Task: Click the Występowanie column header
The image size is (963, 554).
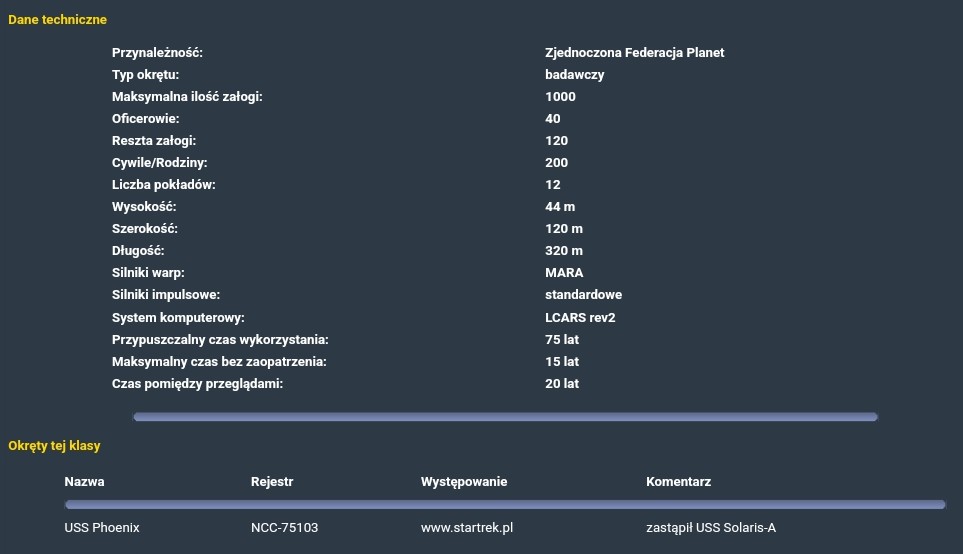Action: [x=464, y=482]
